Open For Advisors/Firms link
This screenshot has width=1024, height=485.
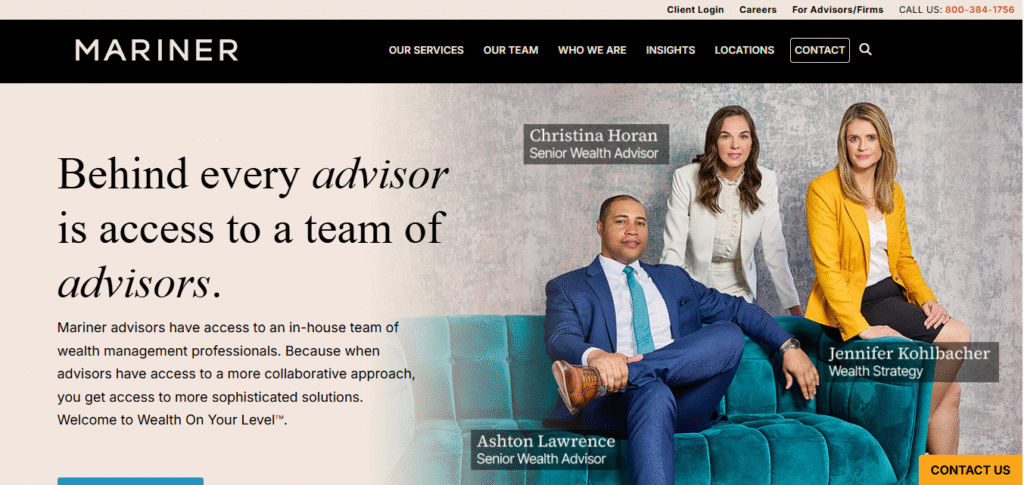pos(837,10)
